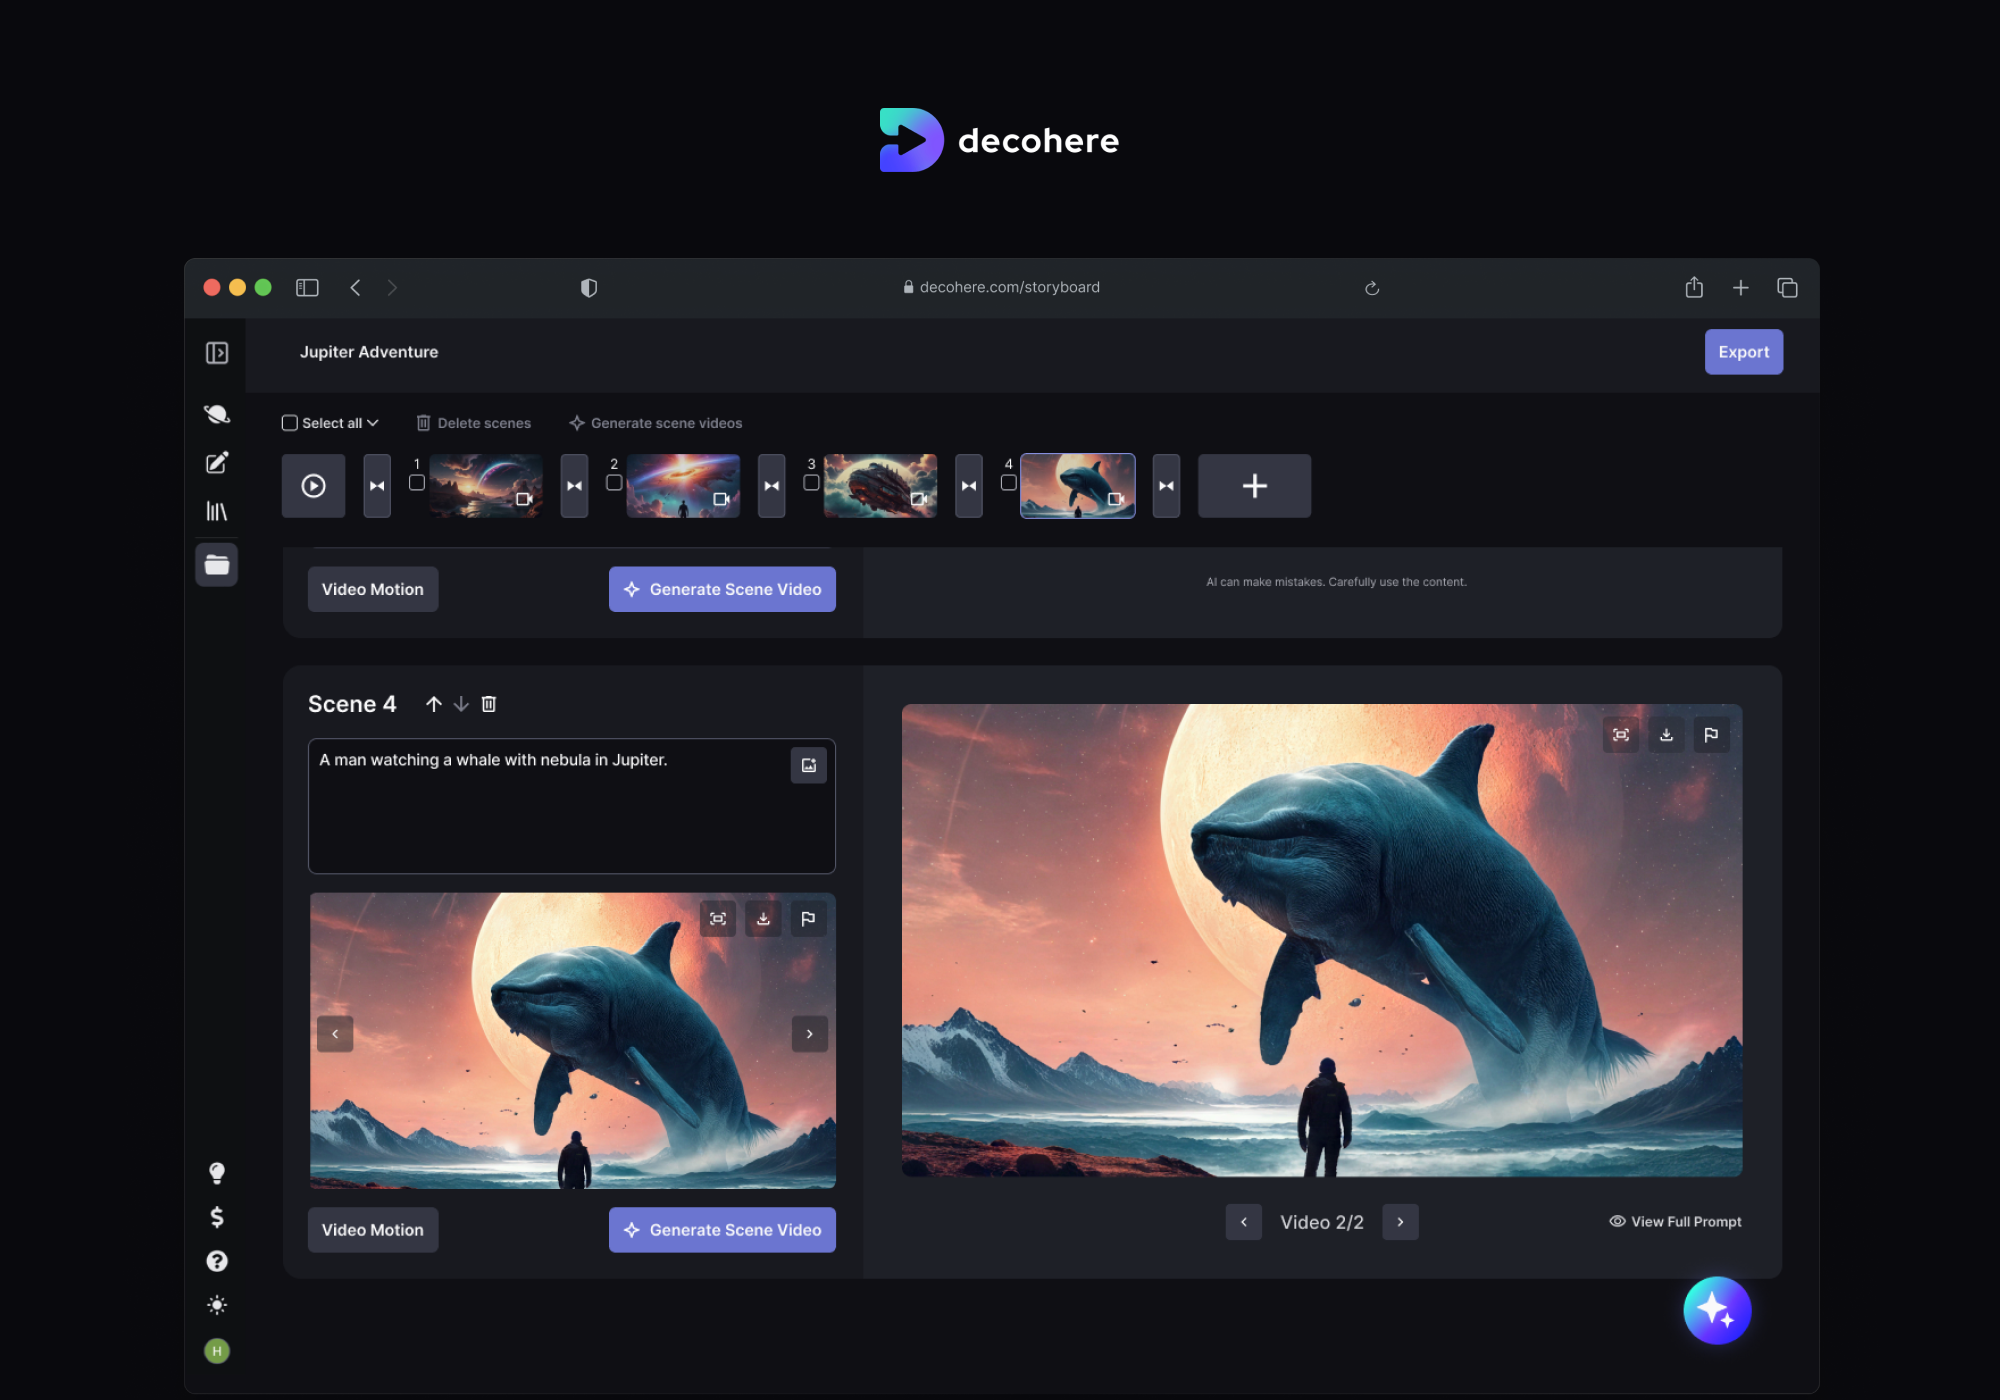The width and height of the screenshot is (2000, 1400).
Task: Delete Scene 4 with trash icon
Action: 489,704
